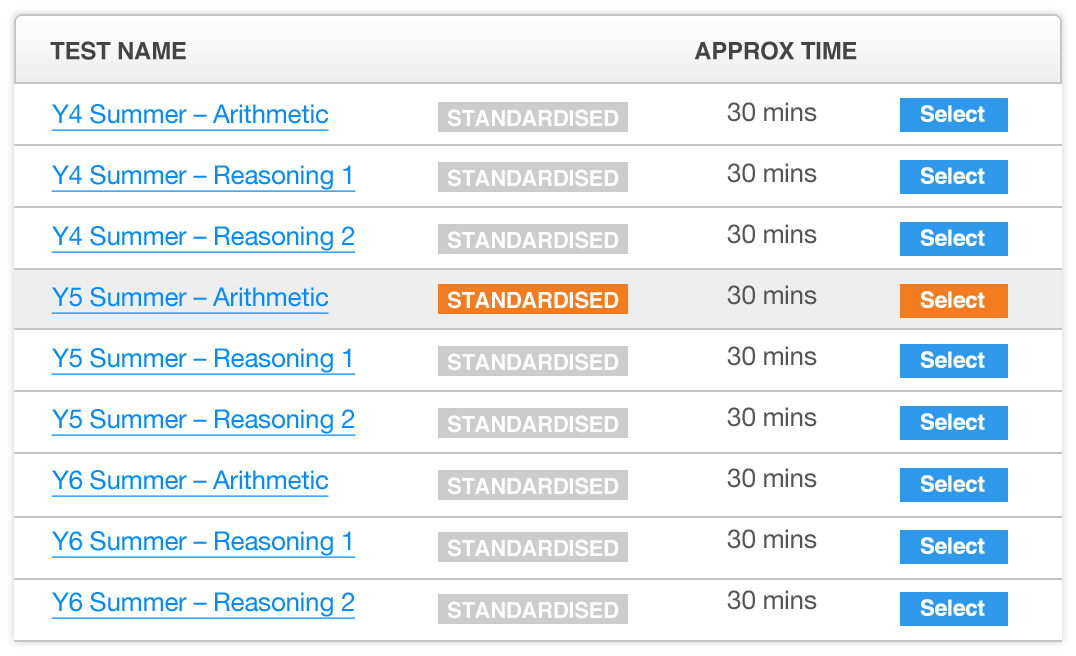Select the Y4 Summer – Arithmetic test

click(x=953, y=114)
